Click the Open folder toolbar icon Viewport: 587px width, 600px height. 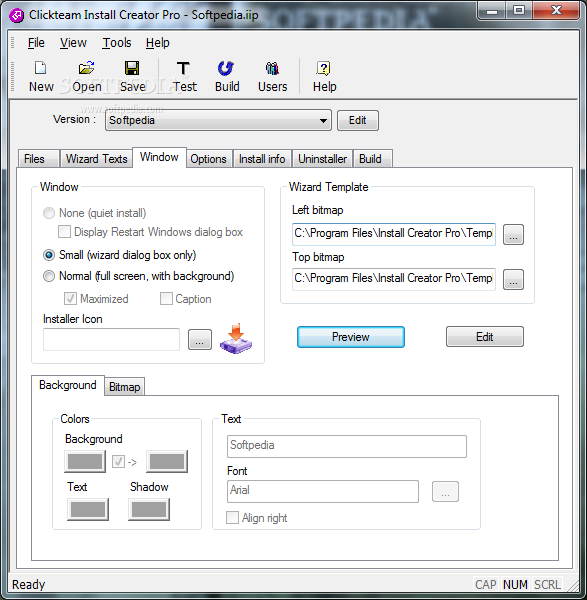(87, 68)
